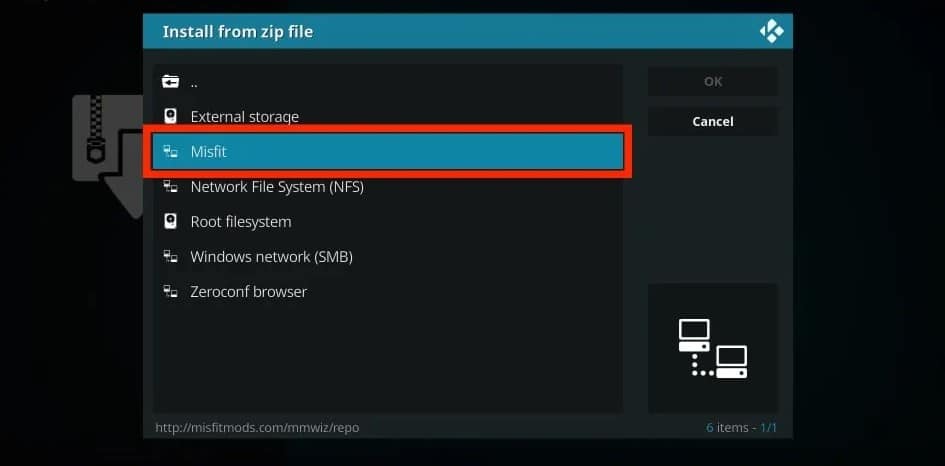This screenshot has width=945, height=466.
Task: Click the Root filesystem drive icon
Action: point(171,221)
